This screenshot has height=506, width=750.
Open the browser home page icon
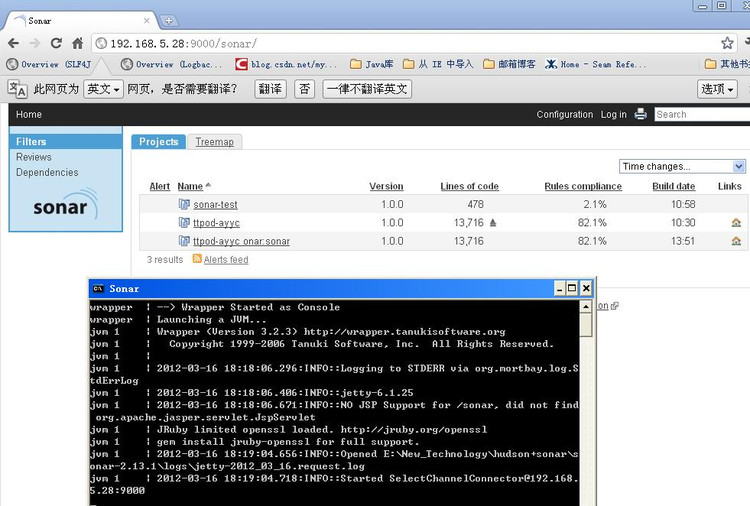tap(77, 44)
